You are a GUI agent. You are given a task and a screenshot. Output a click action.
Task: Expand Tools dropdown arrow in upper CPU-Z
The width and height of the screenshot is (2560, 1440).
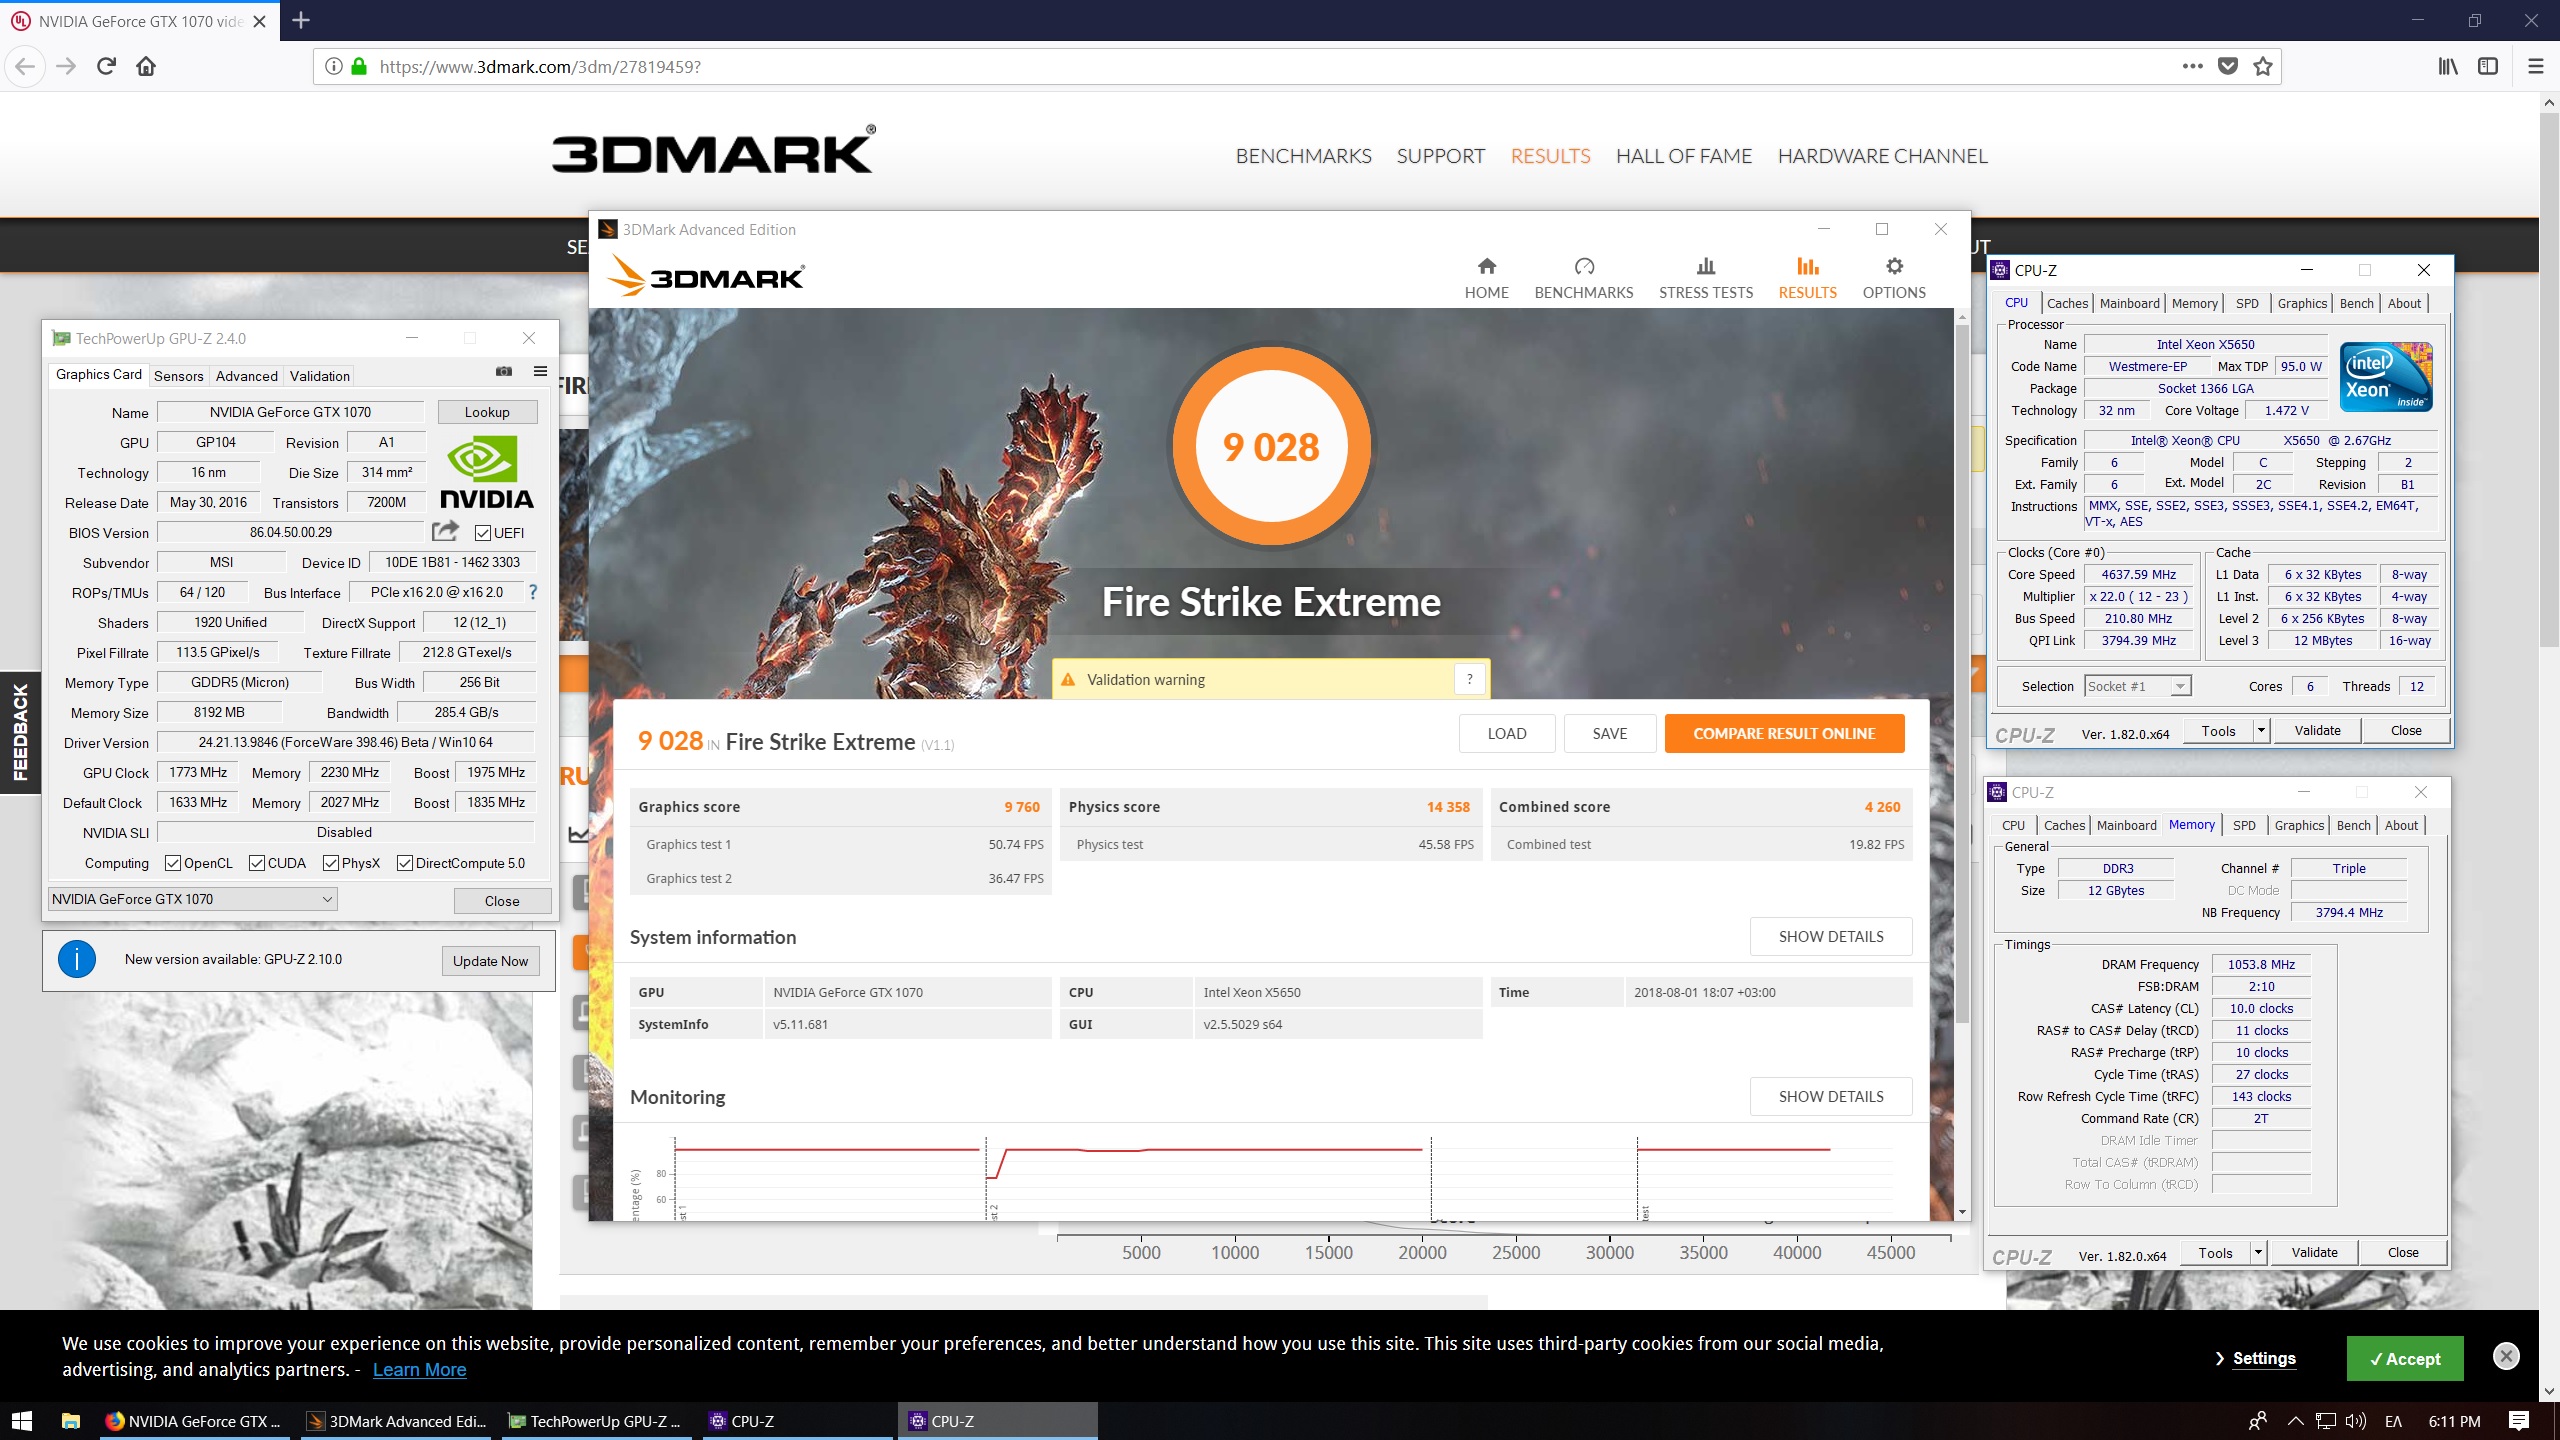pyautogui.click(x=2261, y=731)
